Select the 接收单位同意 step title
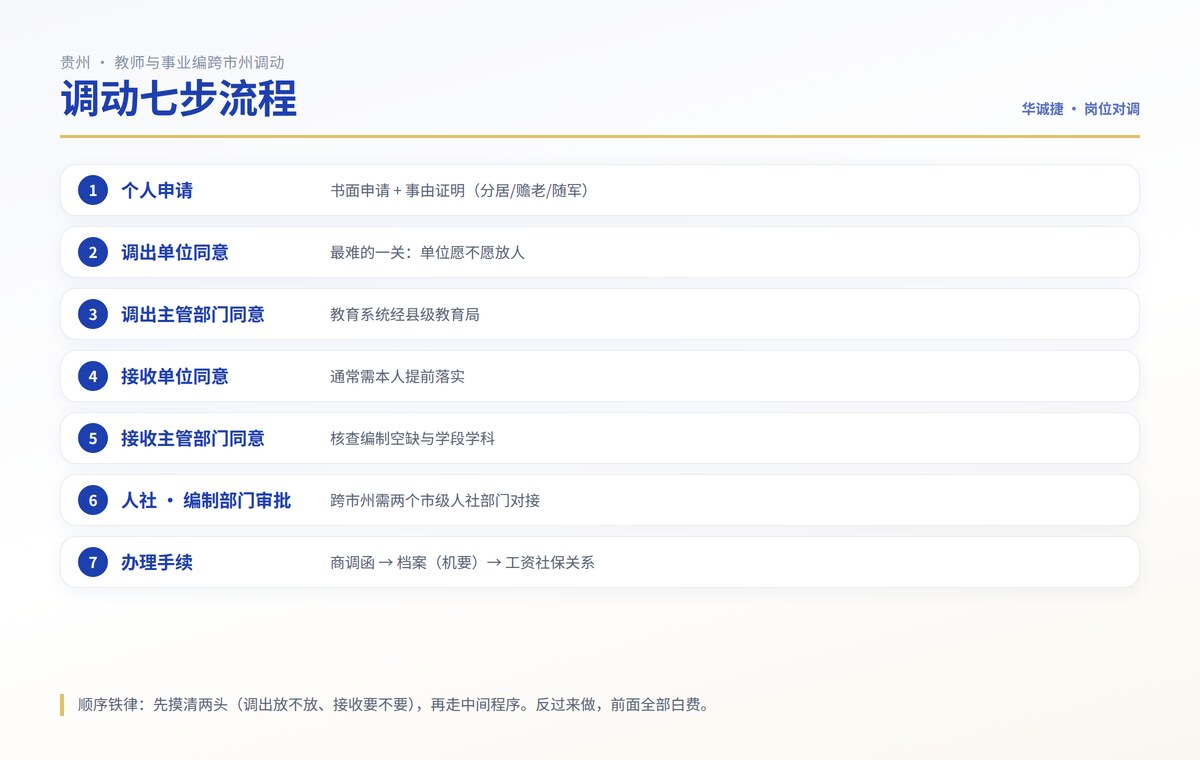The height and width of the screenshot is (760, 1200). (175, 376)
